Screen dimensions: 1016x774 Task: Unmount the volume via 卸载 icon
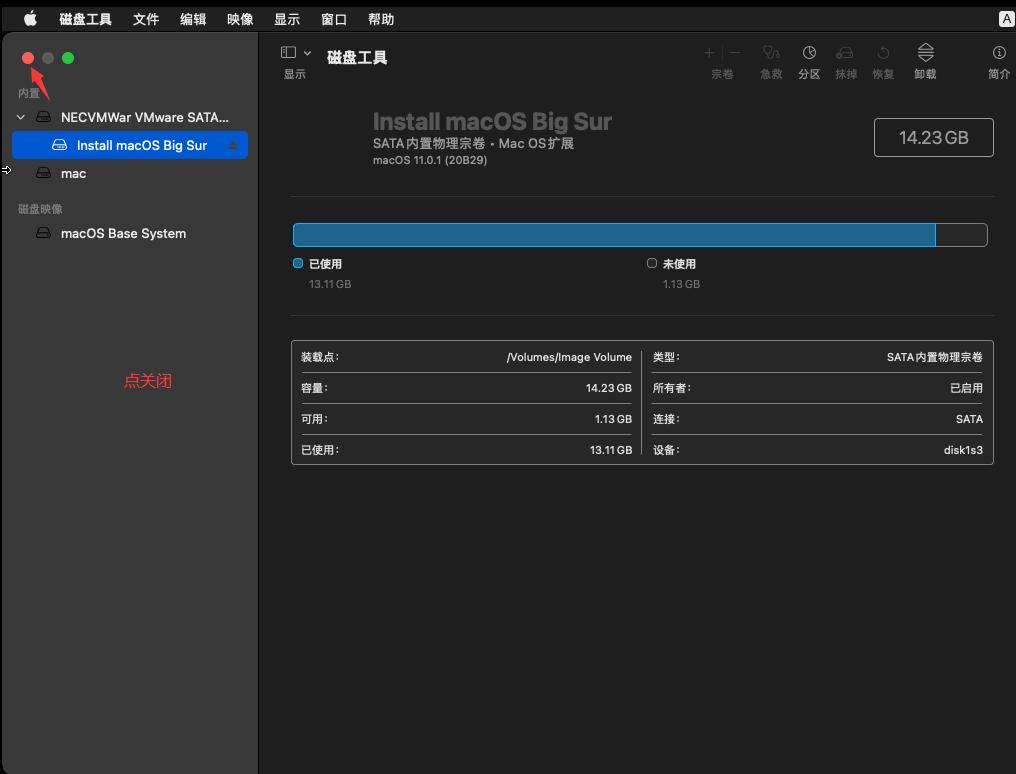[x=923, y=55]
